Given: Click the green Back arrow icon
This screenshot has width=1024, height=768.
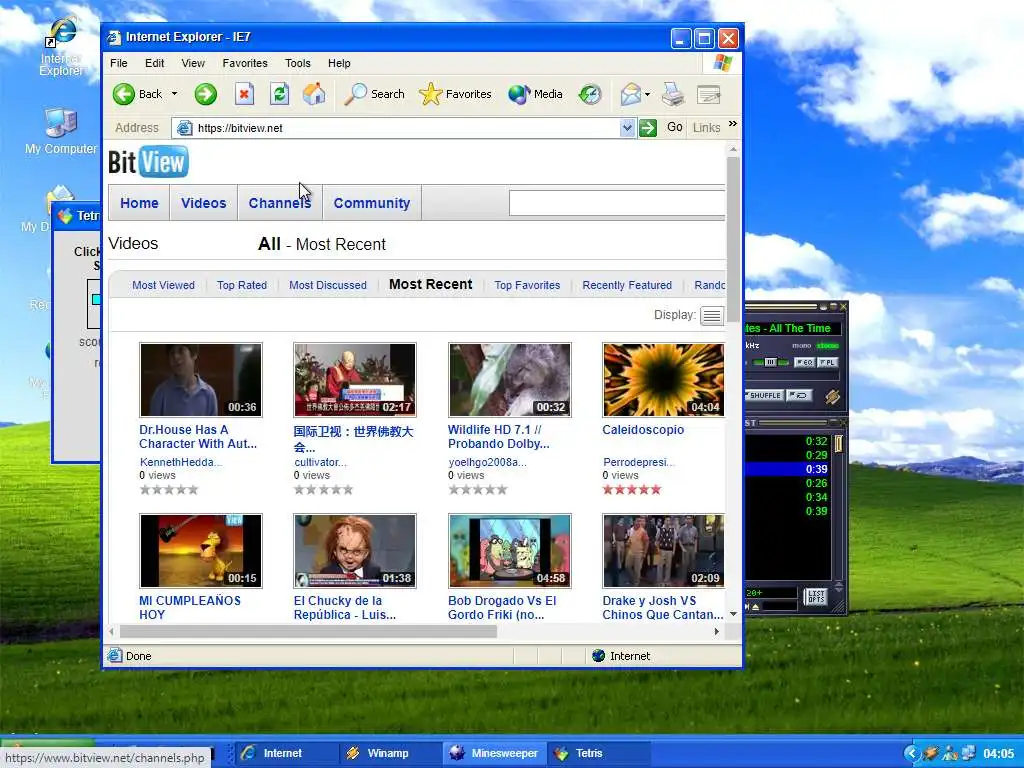Looking at the screenshot, I should pos(123,94).
